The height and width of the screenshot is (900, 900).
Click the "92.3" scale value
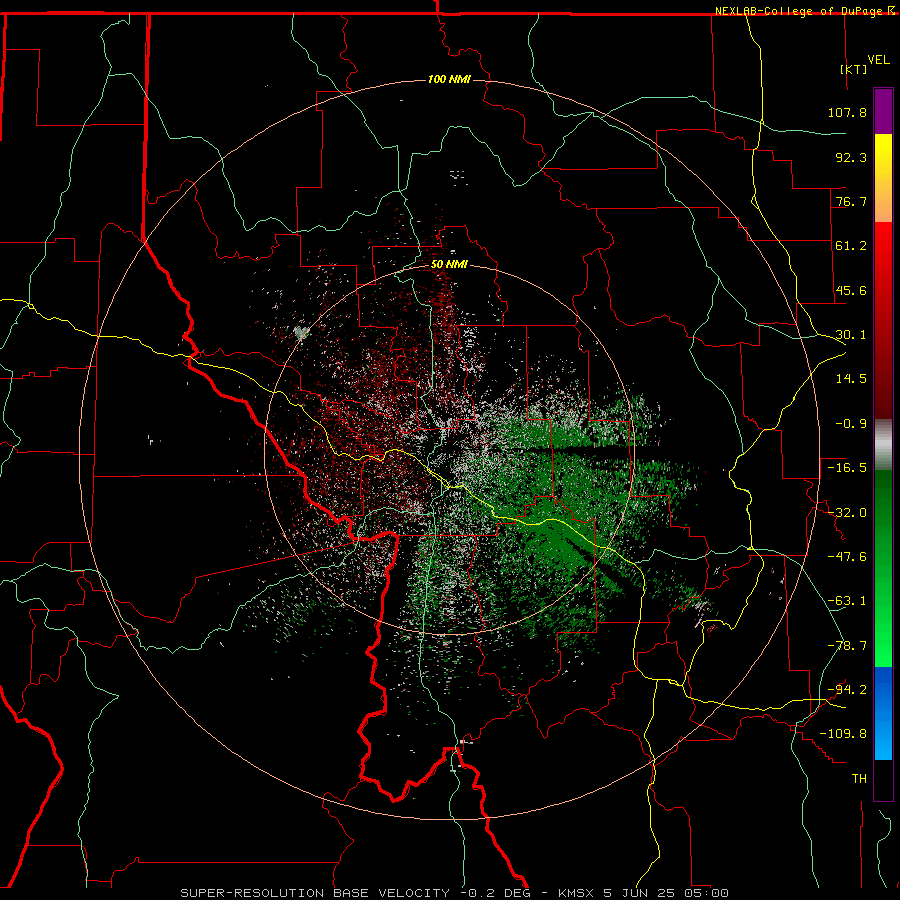tap(851, 157)
